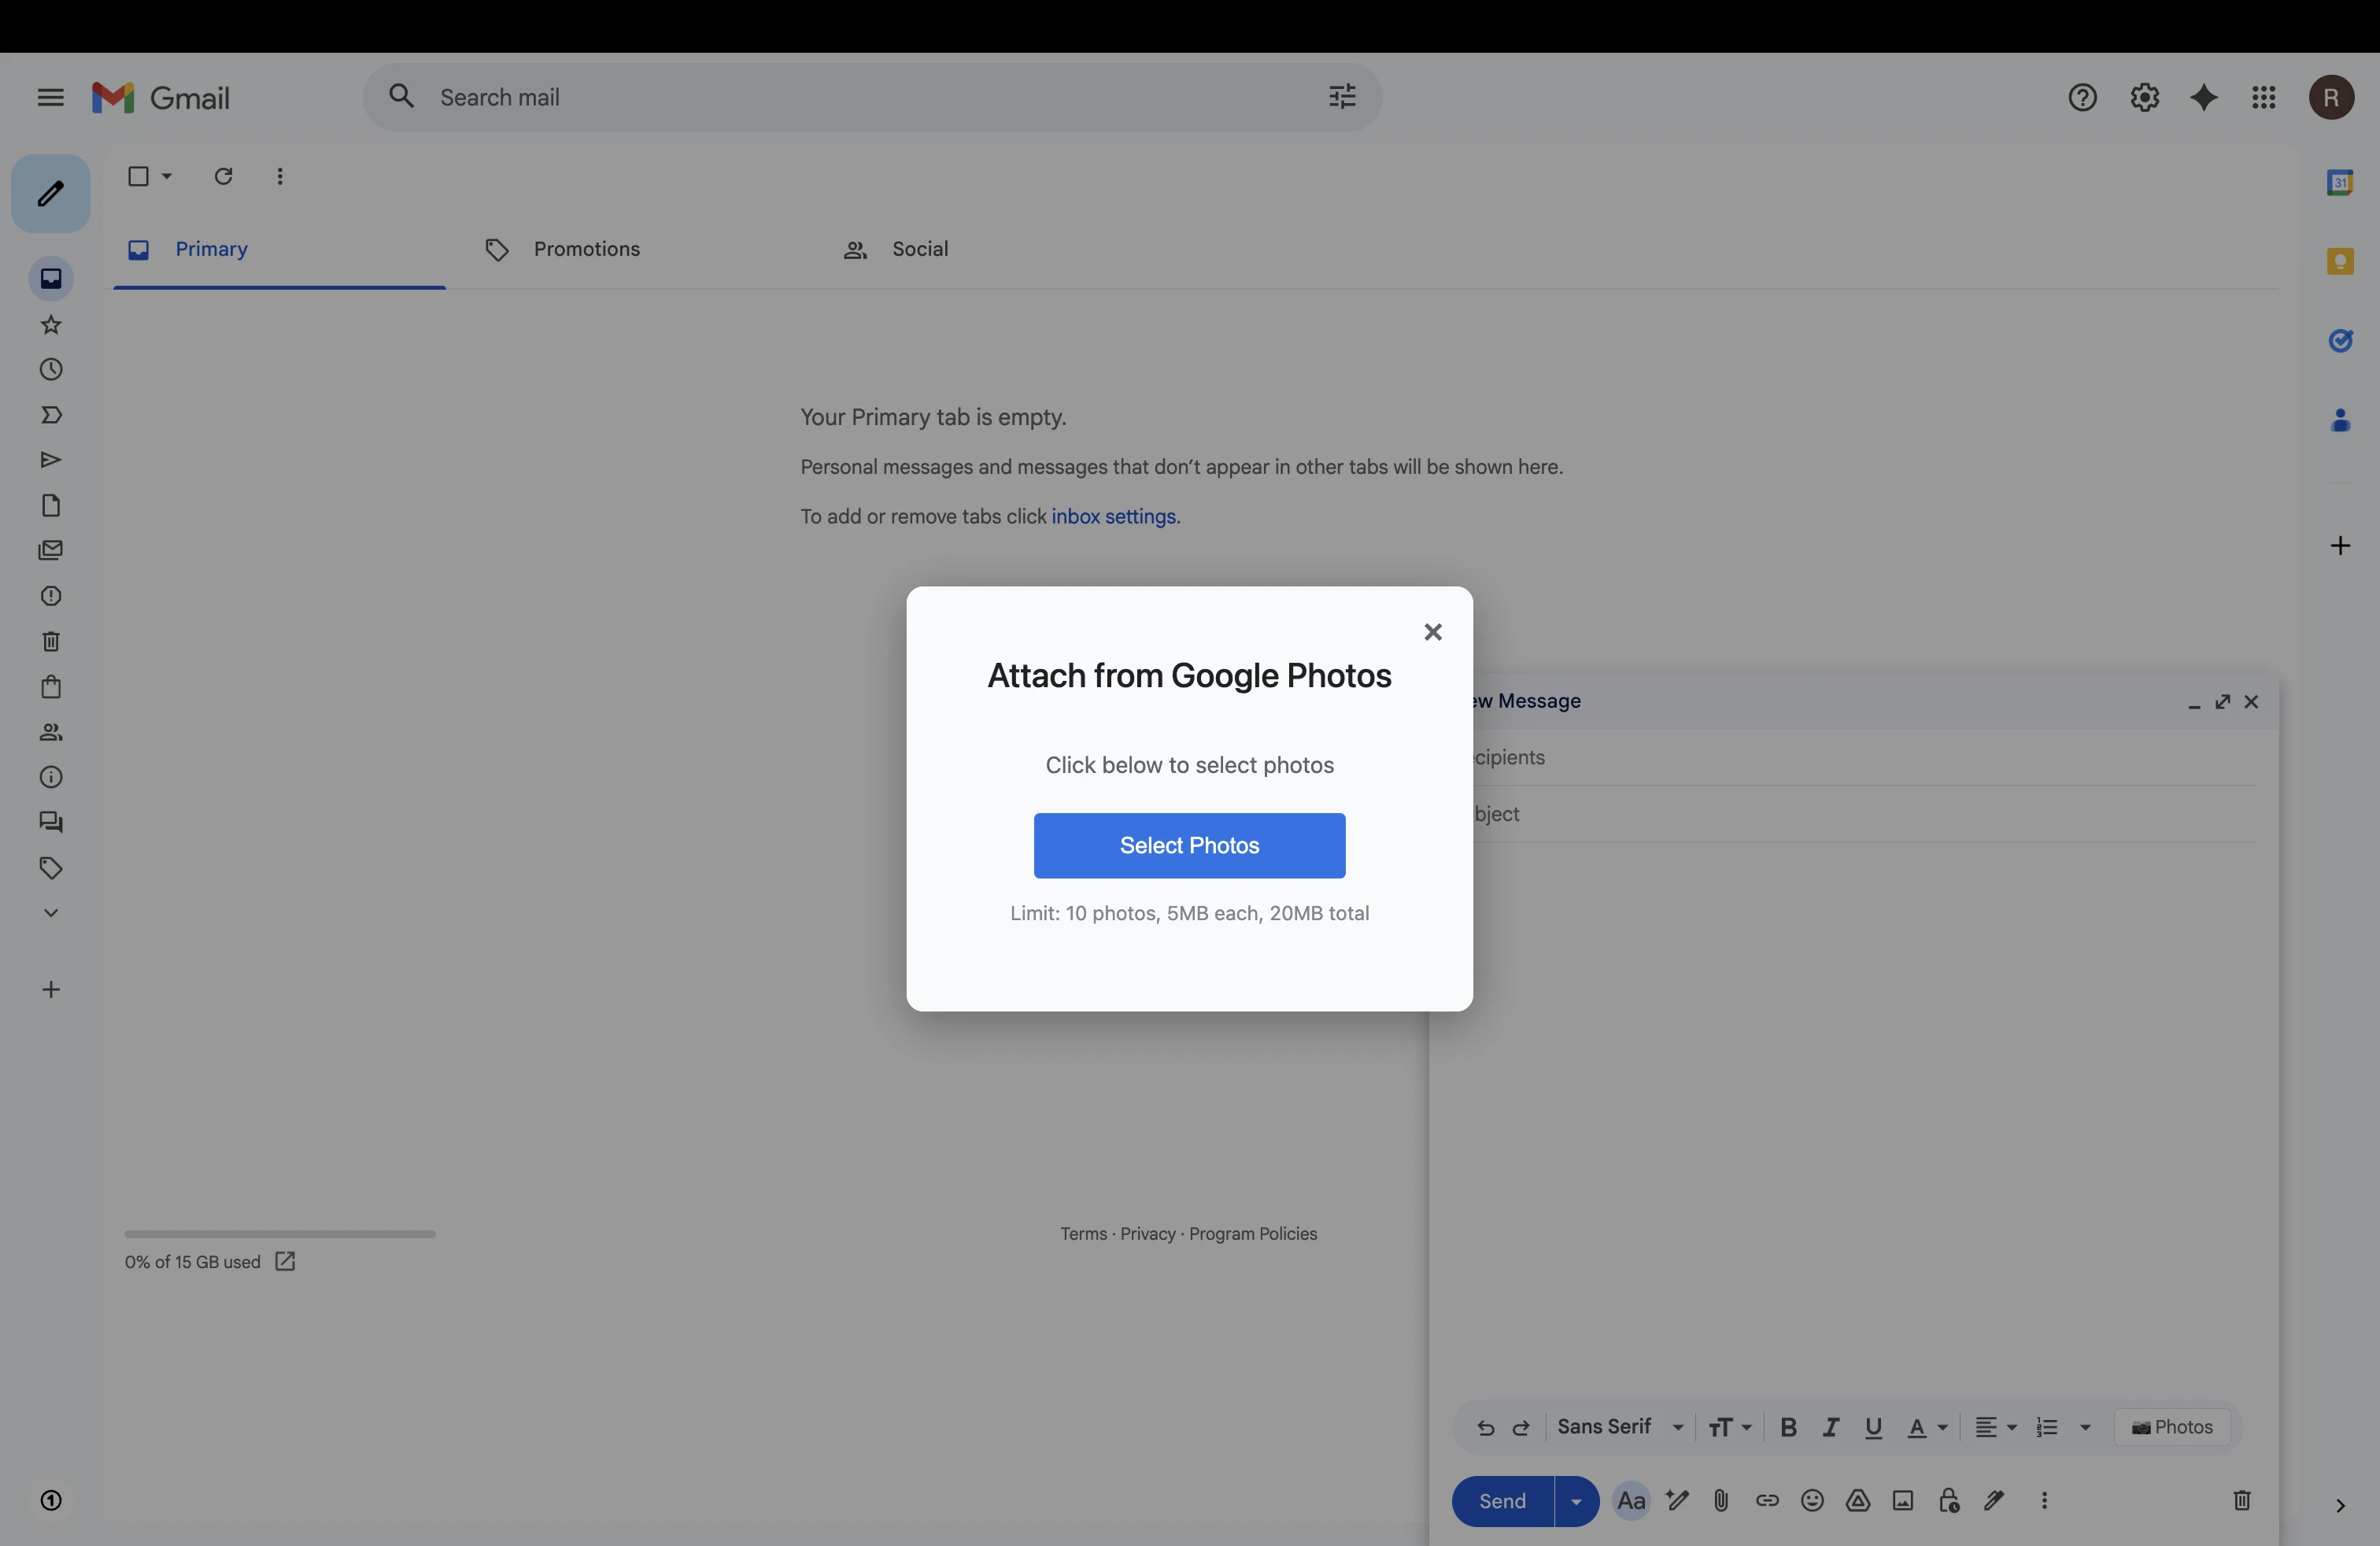Toggle italic formatting
Image resolution: width=2380 pixels, height=1546 pixels.
[x=1831, y=1428]
